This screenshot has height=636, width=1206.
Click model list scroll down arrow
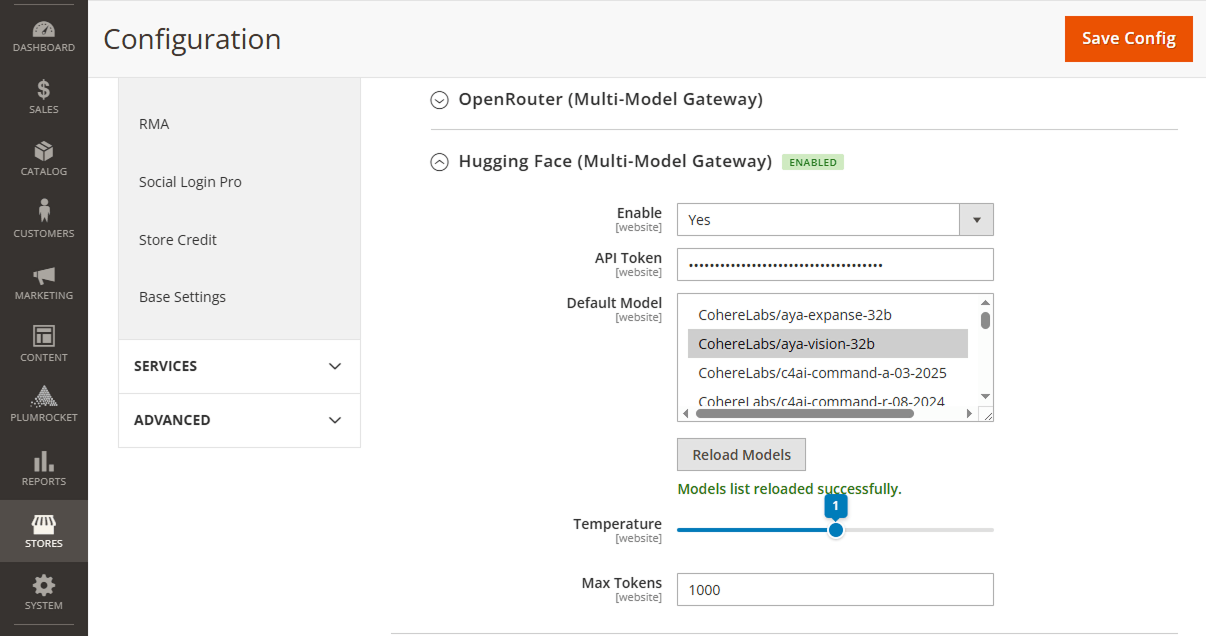[x=985, y=396]
